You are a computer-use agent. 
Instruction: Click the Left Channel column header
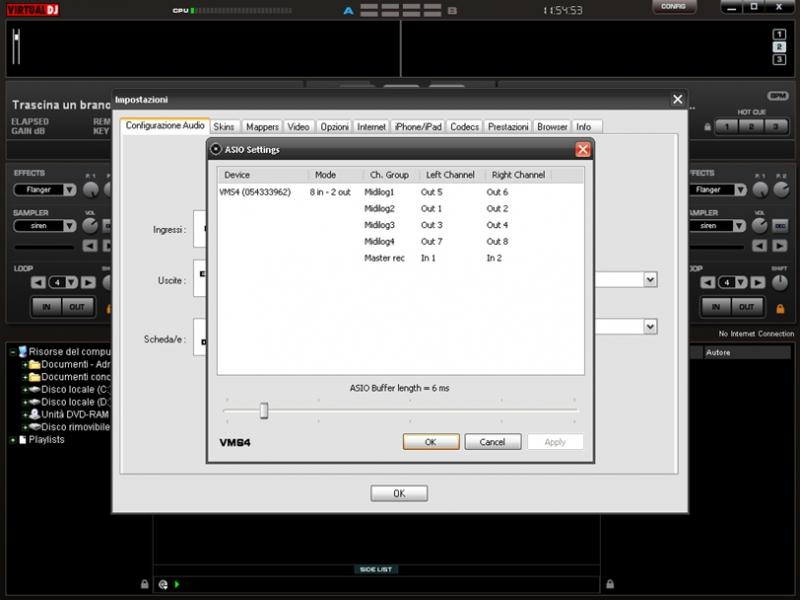451,175
